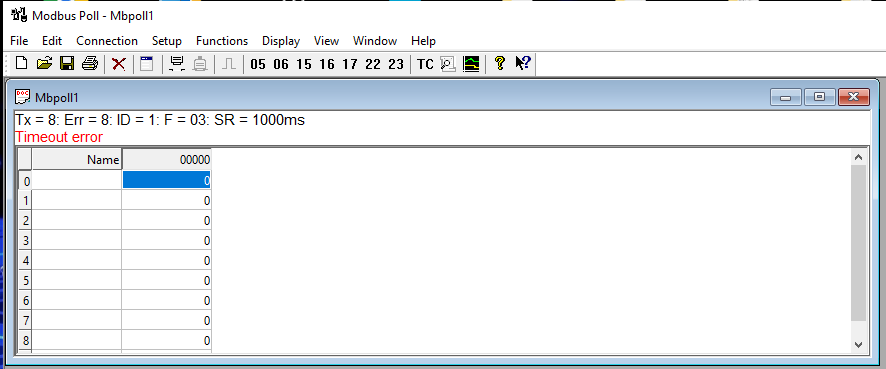This screenshot has width=886, height=369.
Task: Open function 16 write registers
Action: [x=327, y=64]
